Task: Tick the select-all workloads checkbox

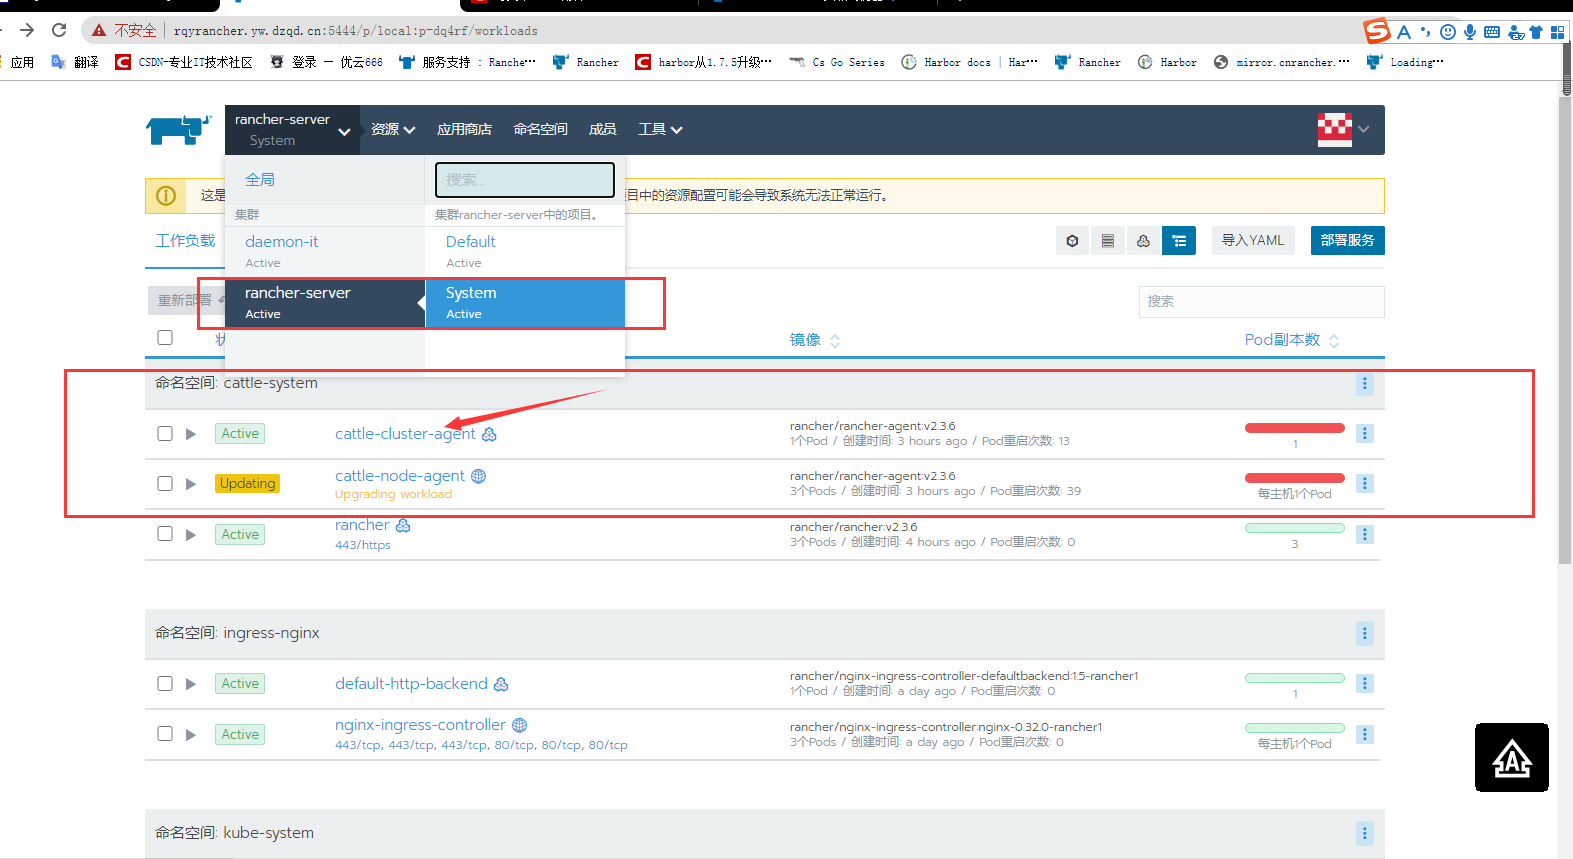Action: point(165,338)
